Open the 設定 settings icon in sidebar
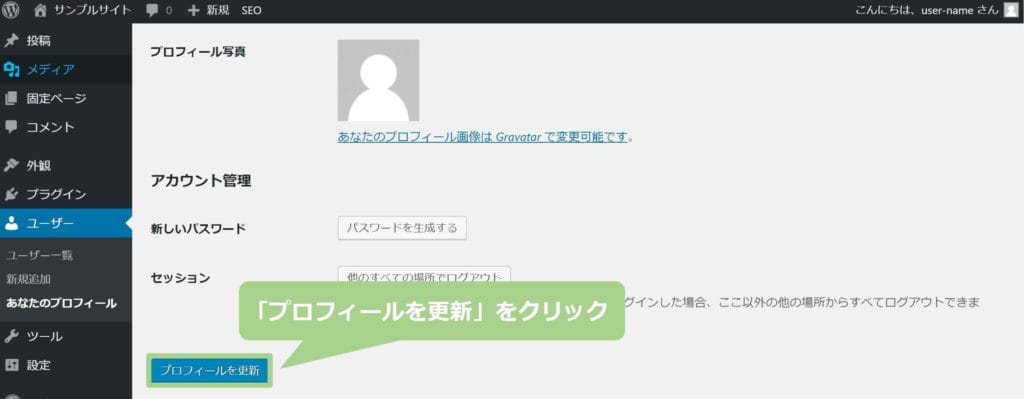Screen dimensions: 1024x399 coord(11,365)
